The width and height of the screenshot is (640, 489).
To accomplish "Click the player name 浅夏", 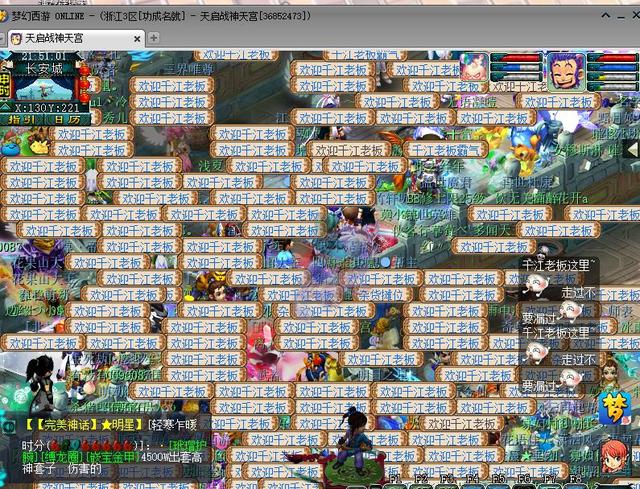I will tap(211, 166).
